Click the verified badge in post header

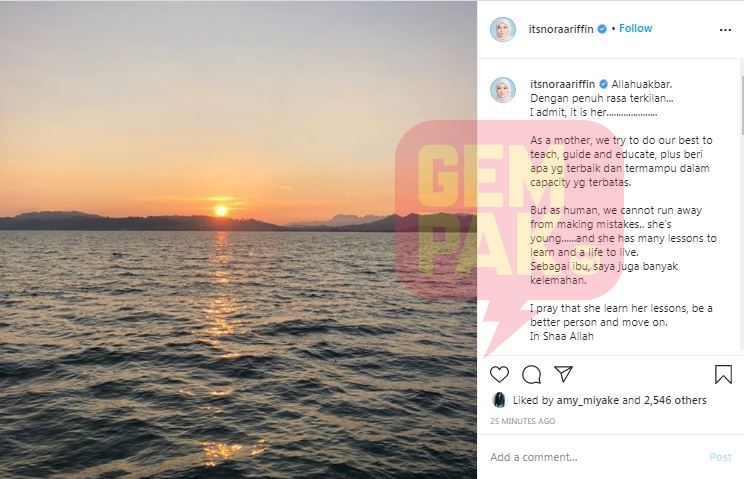[602, 29]
